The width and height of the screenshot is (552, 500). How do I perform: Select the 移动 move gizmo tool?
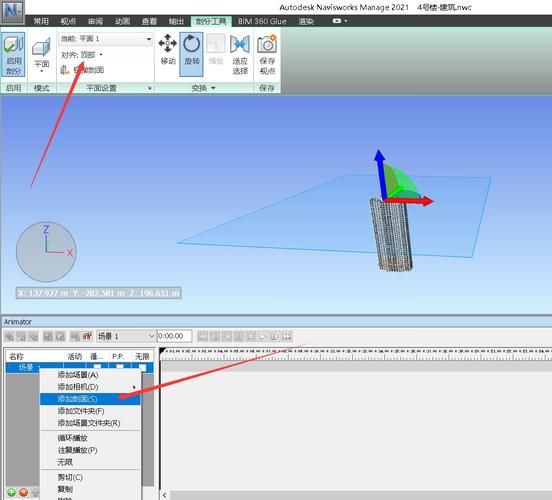pos(168,50)
